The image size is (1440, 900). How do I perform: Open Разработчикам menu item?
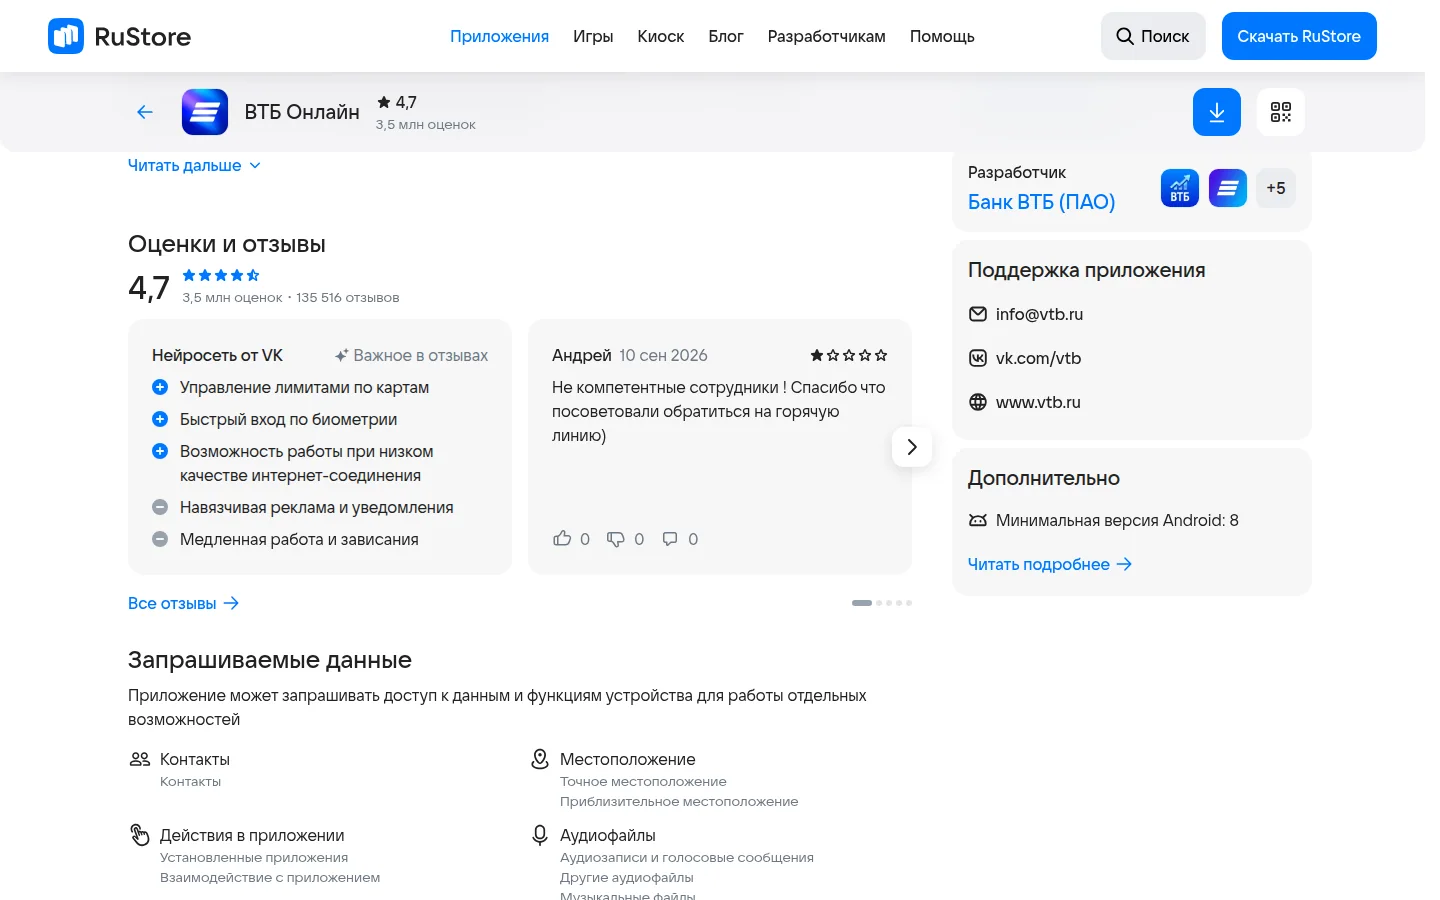coord(827,36)
